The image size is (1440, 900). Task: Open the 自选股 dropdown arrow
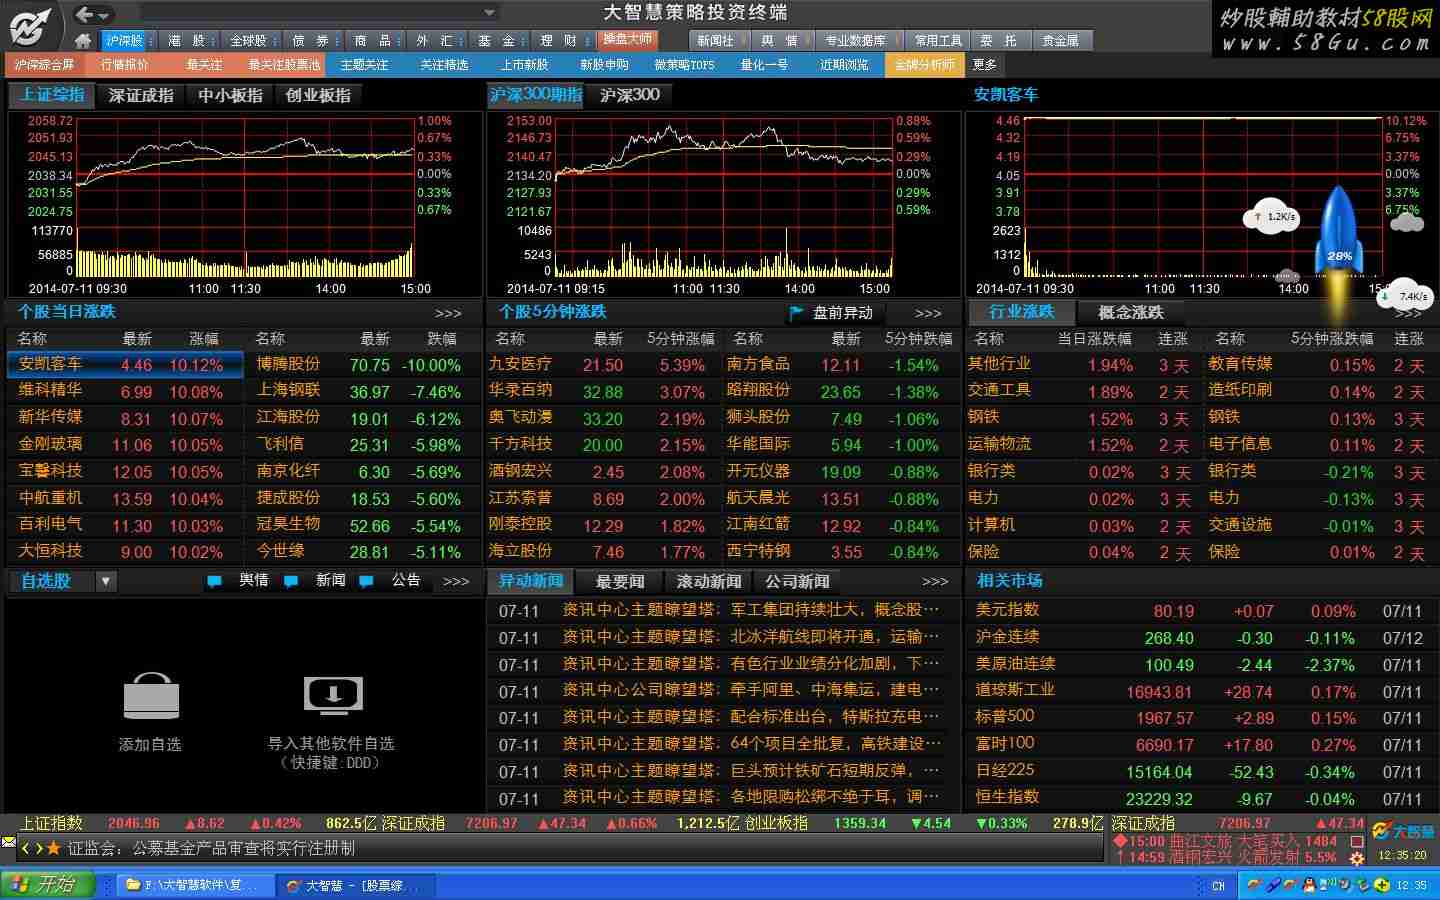coord(105,581)
